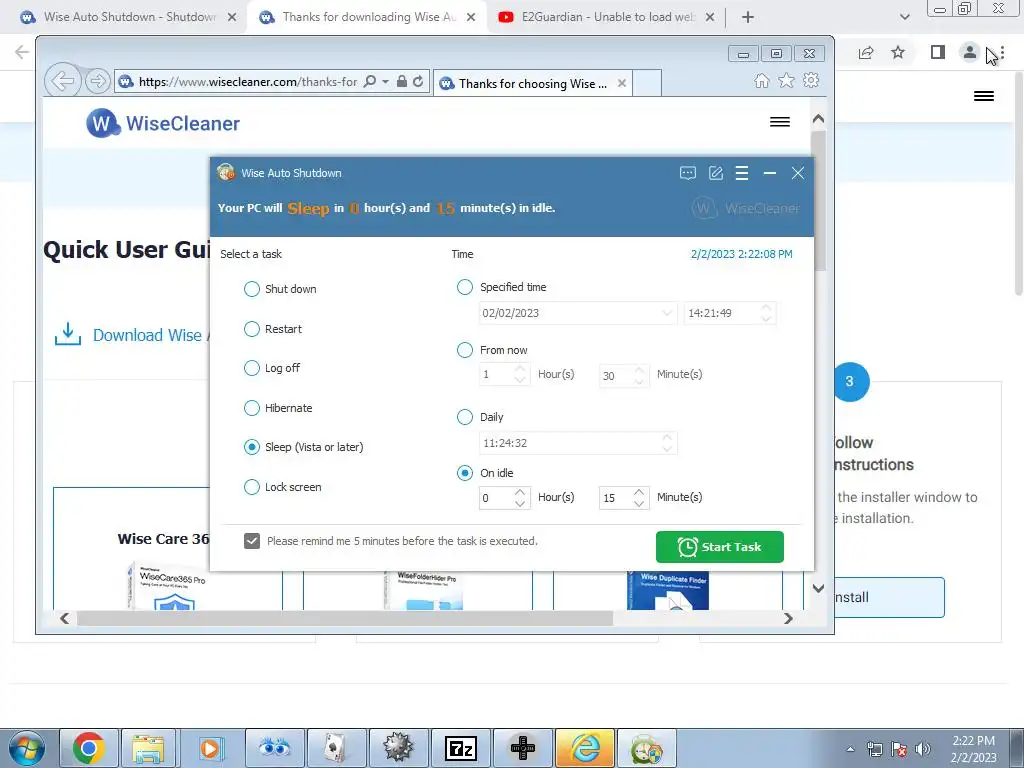The height and width of the screenshot is (768, 1024).
Task: Click the IE address bar URL
Action: click(248, 82)
